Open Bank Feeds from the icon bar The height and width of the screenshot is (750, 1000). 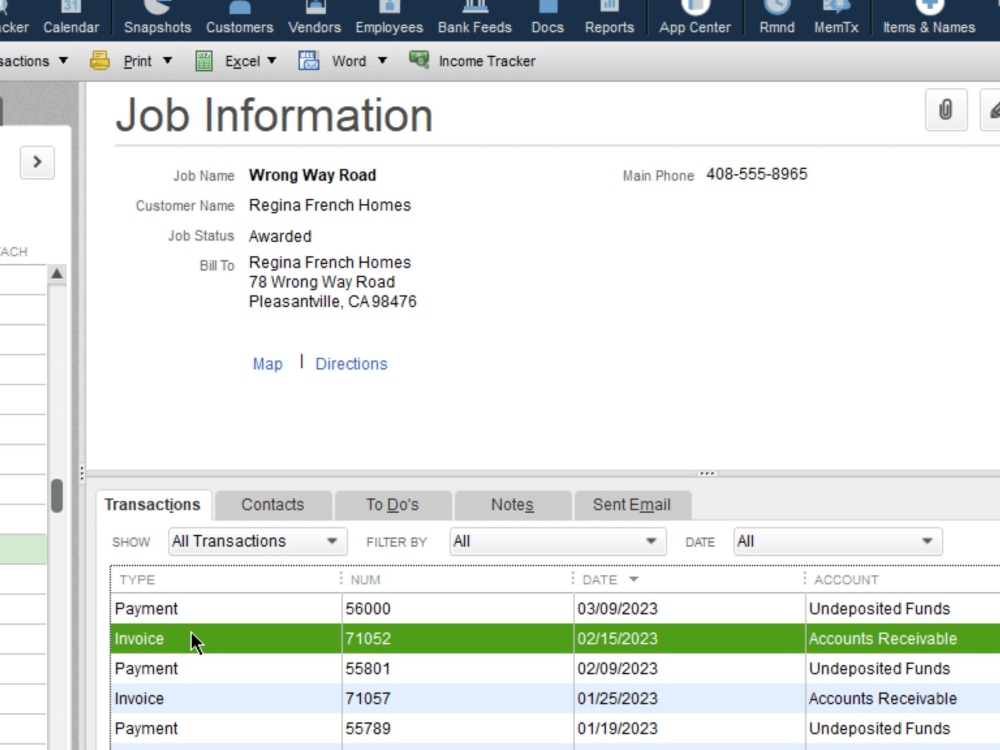(x=474, y=18)
